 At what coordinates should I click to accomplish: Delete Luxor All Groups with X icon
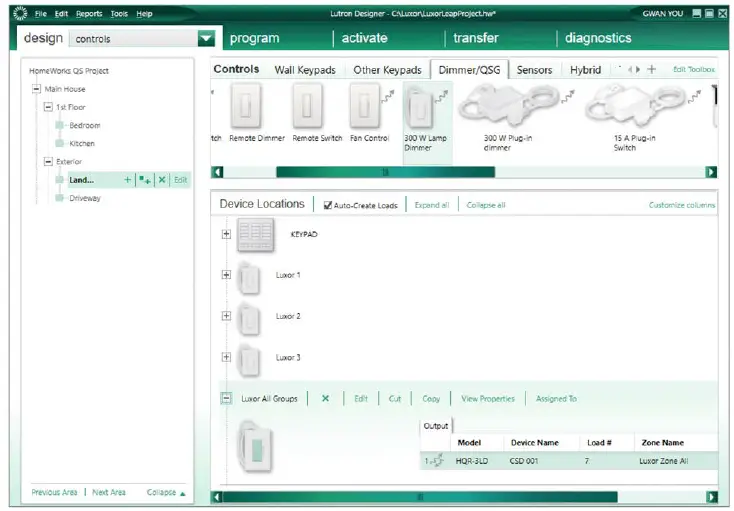pos(325,399)
